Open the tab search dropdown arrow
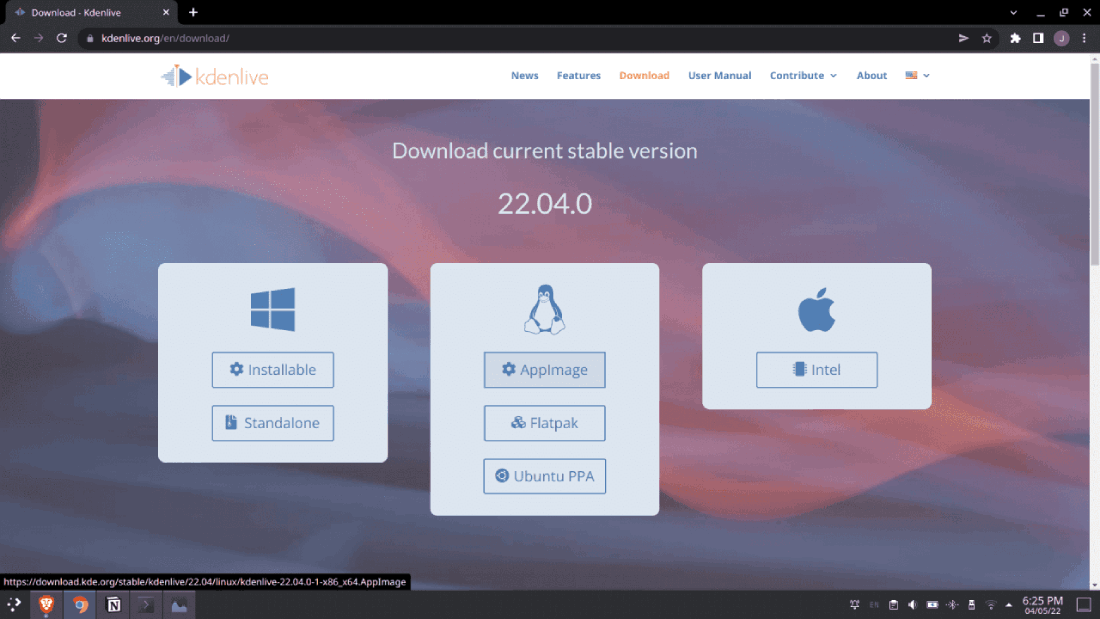Viewport: 1100px width, 619px height. [1013, 13]
